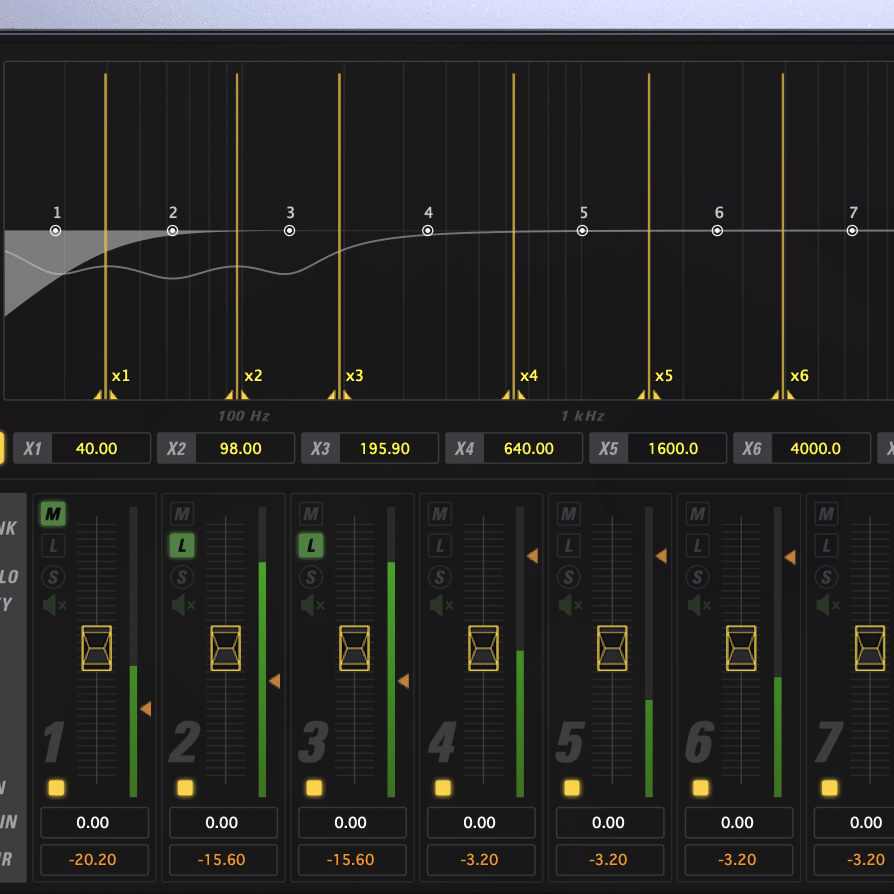Click the orange level marker on band 6
The image size is (894, 894).
pyautogui.click(x=790, y=557)
